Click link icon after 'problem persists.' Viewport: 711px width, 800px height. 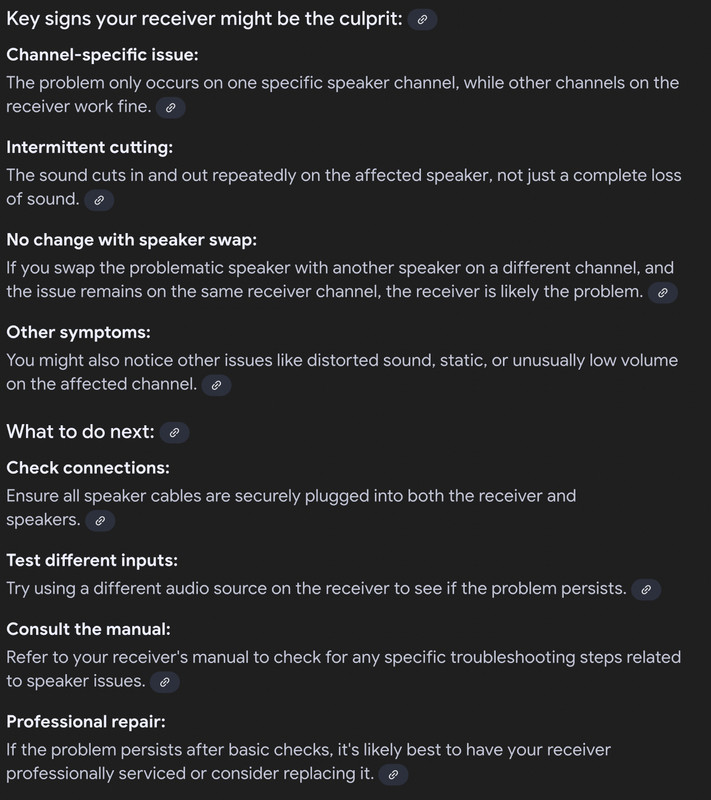coord(646,590)
